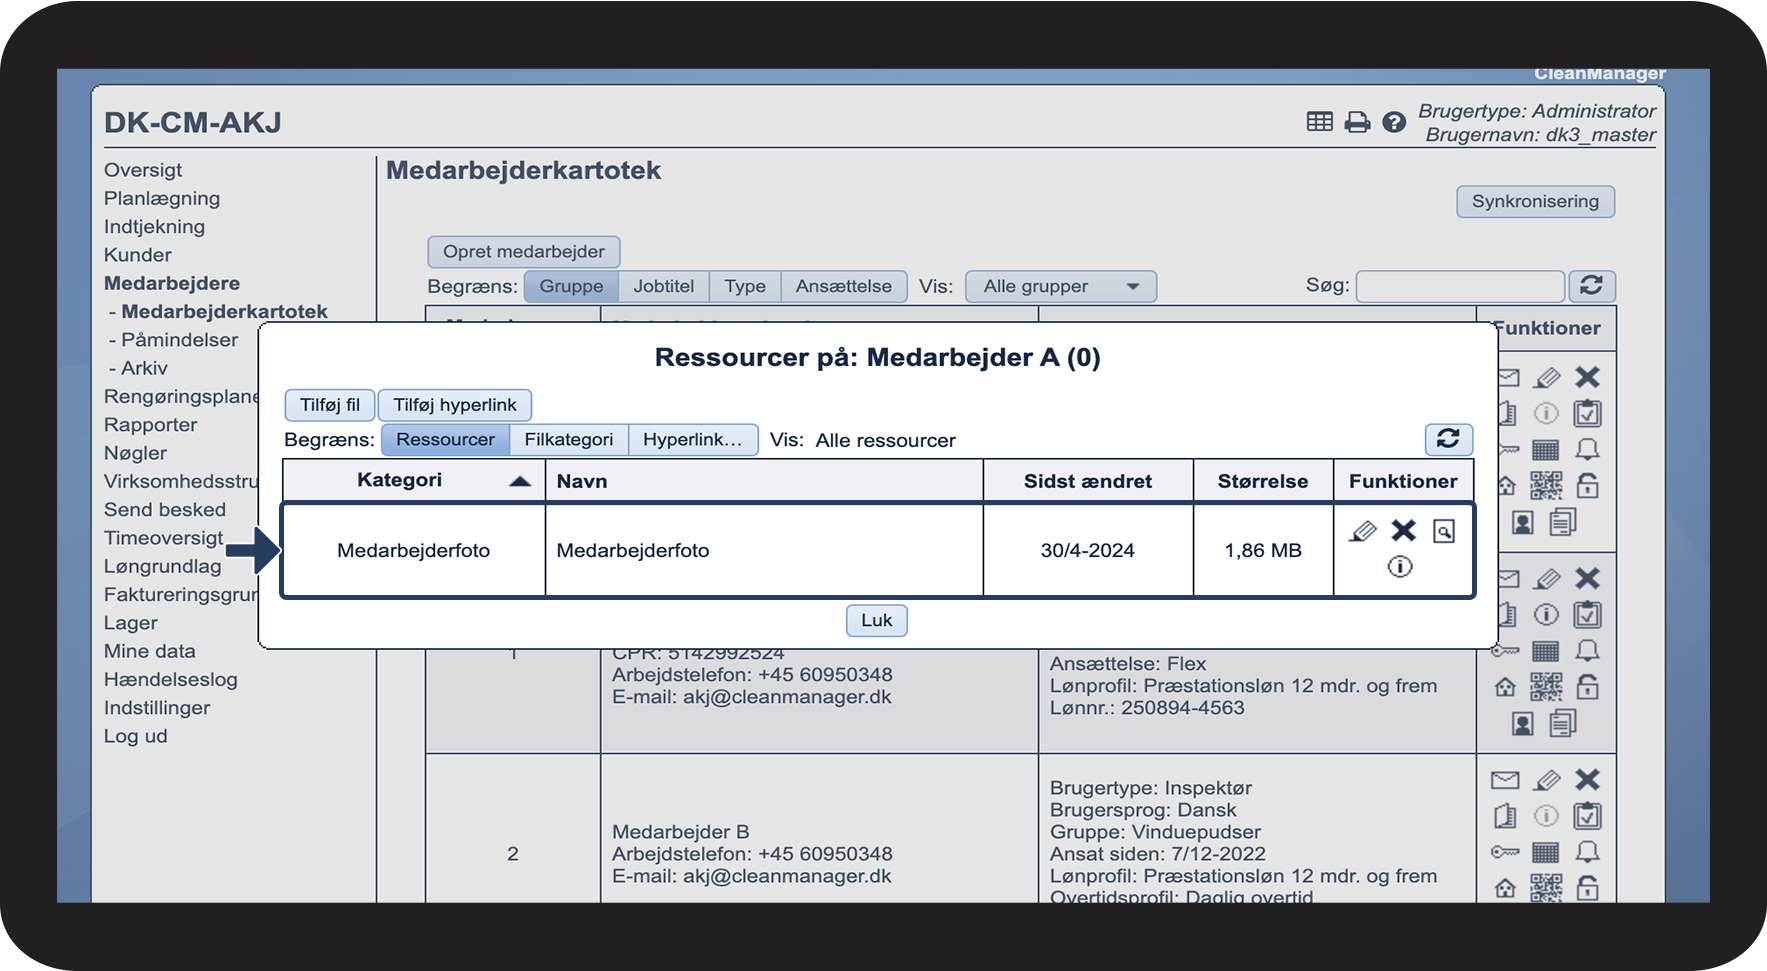The image size is (1767, 971).
Task: Open the Alle grupper dropdown
Action: [x=1060, y=287]
